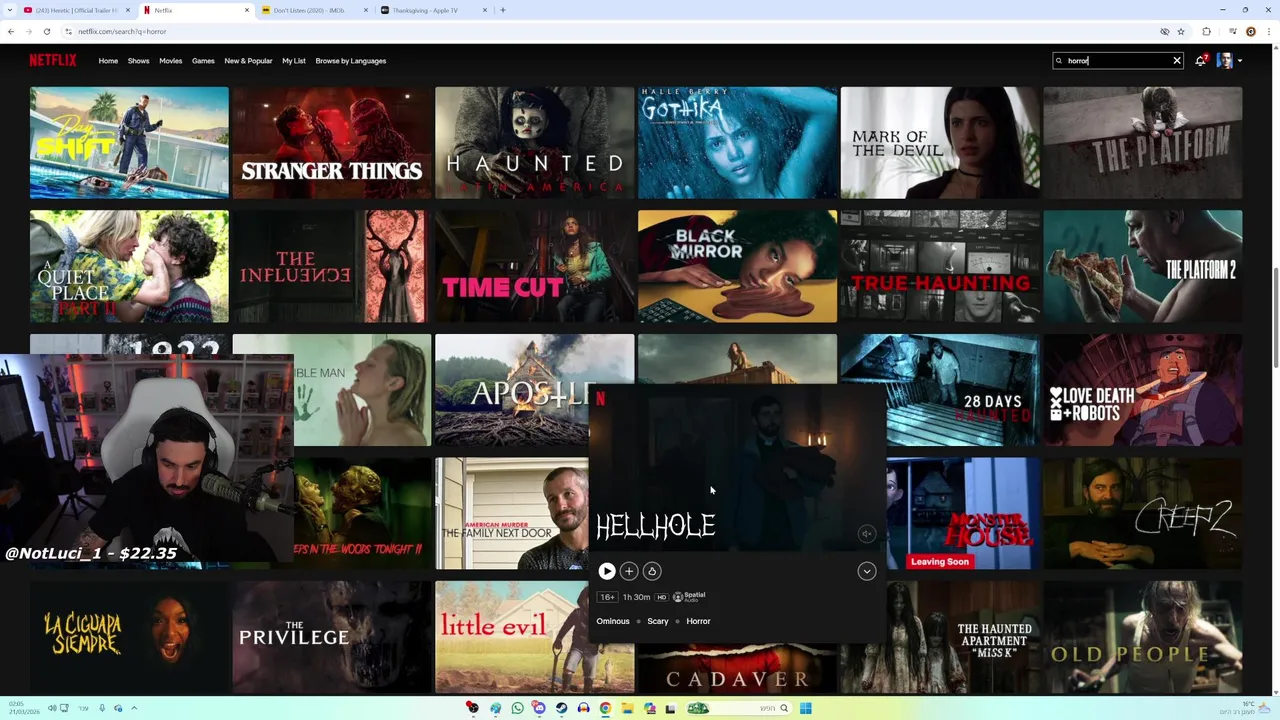Open File Explorer from the taskbar
Screen dimensions: 1280x720
[627, 708]
